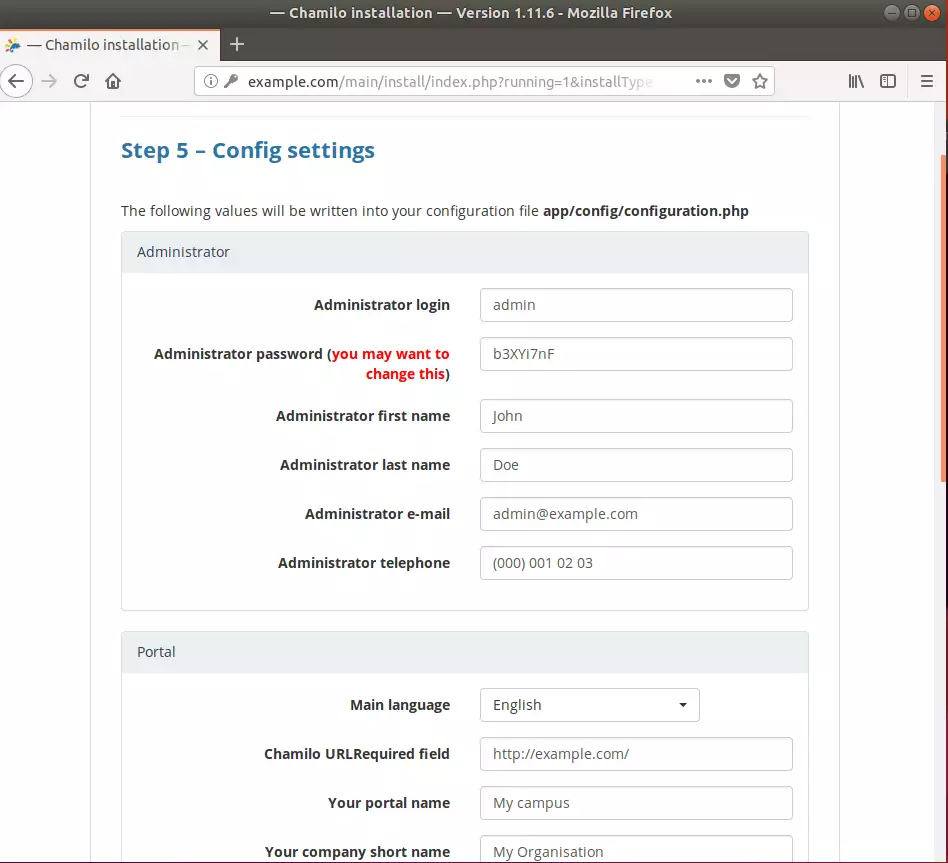The height and width of the screenshot is (863, 948).
Task: Open the Main language dropdown
Action: [589, 705]
